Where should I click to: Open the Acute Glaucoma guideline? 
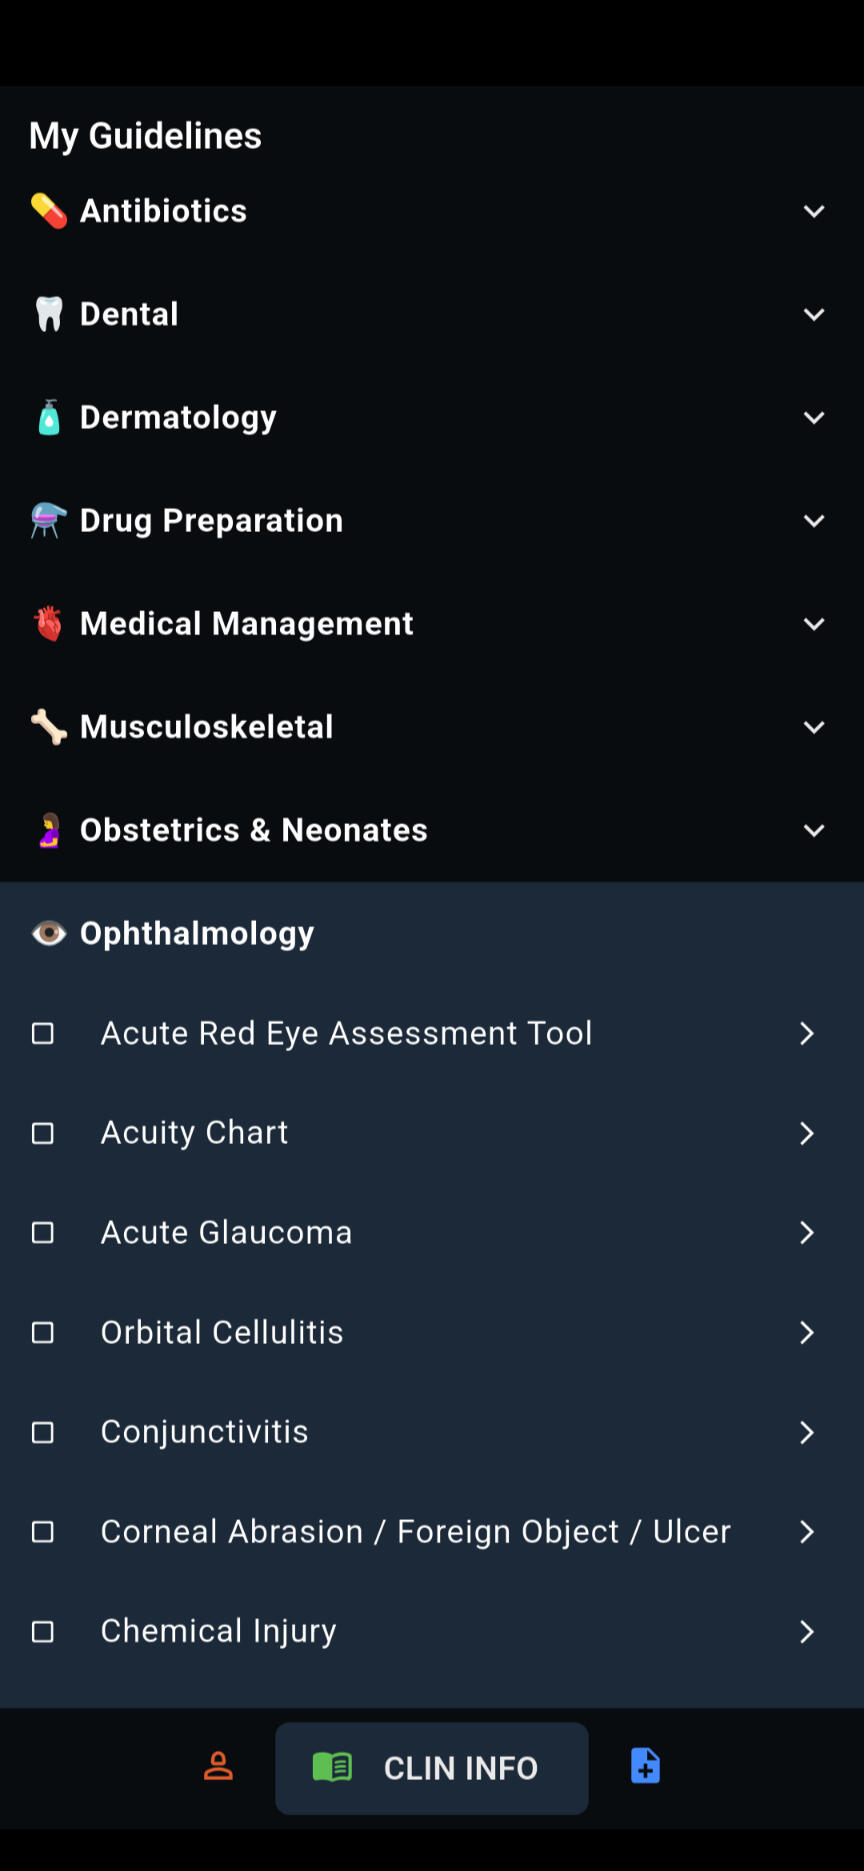click(227, 1232)
